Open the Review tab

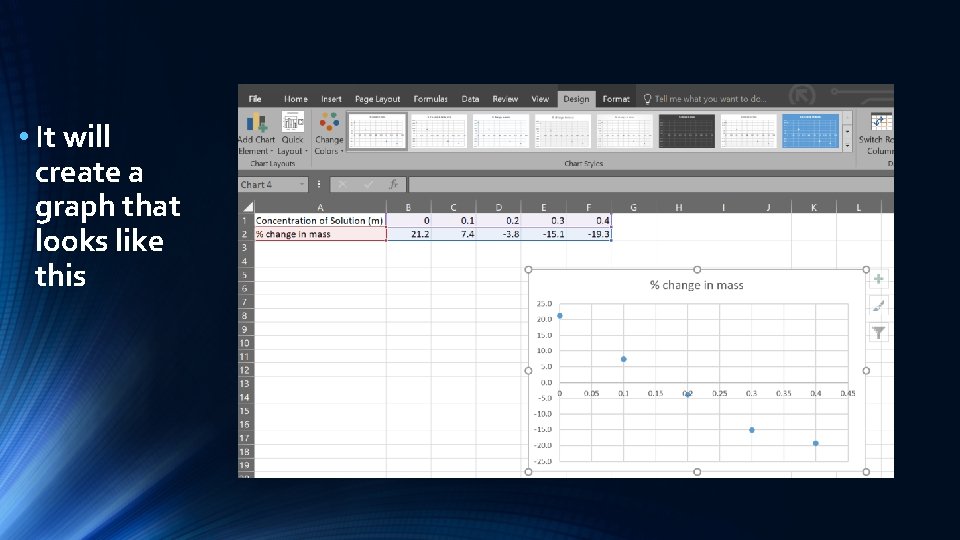tap(505, 99)
